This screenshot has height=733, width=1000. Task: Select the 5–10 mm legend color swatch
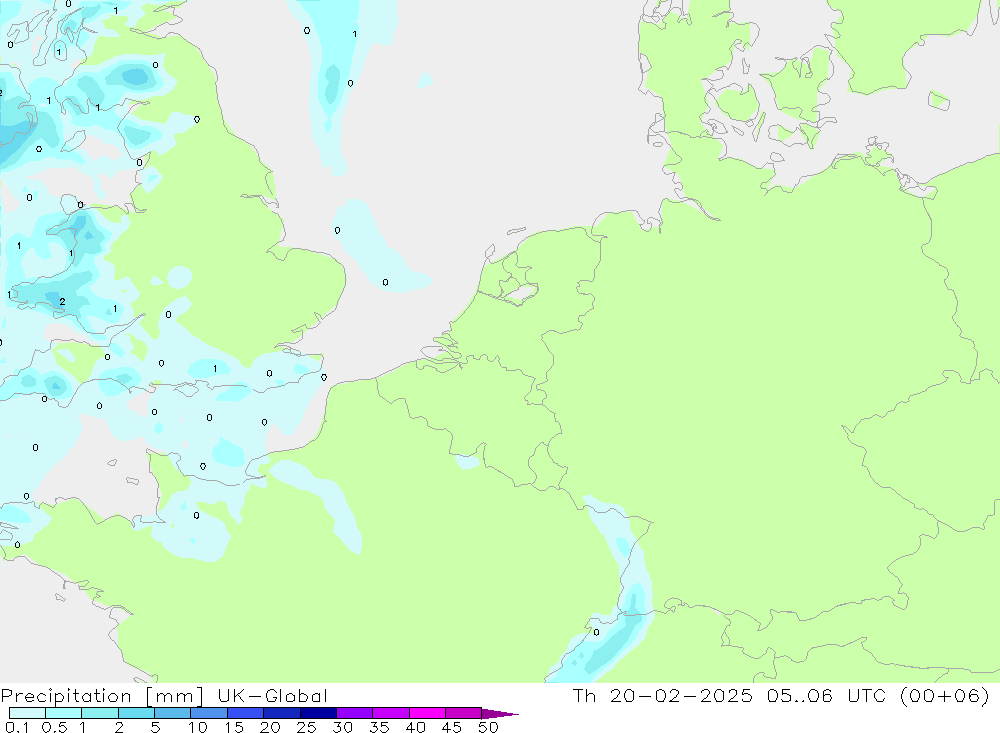pyautogui.click(x=173, y=713)
